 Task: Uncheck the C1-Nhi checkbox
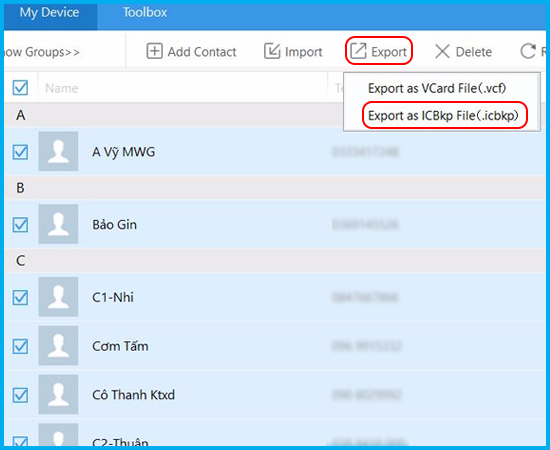20,297
